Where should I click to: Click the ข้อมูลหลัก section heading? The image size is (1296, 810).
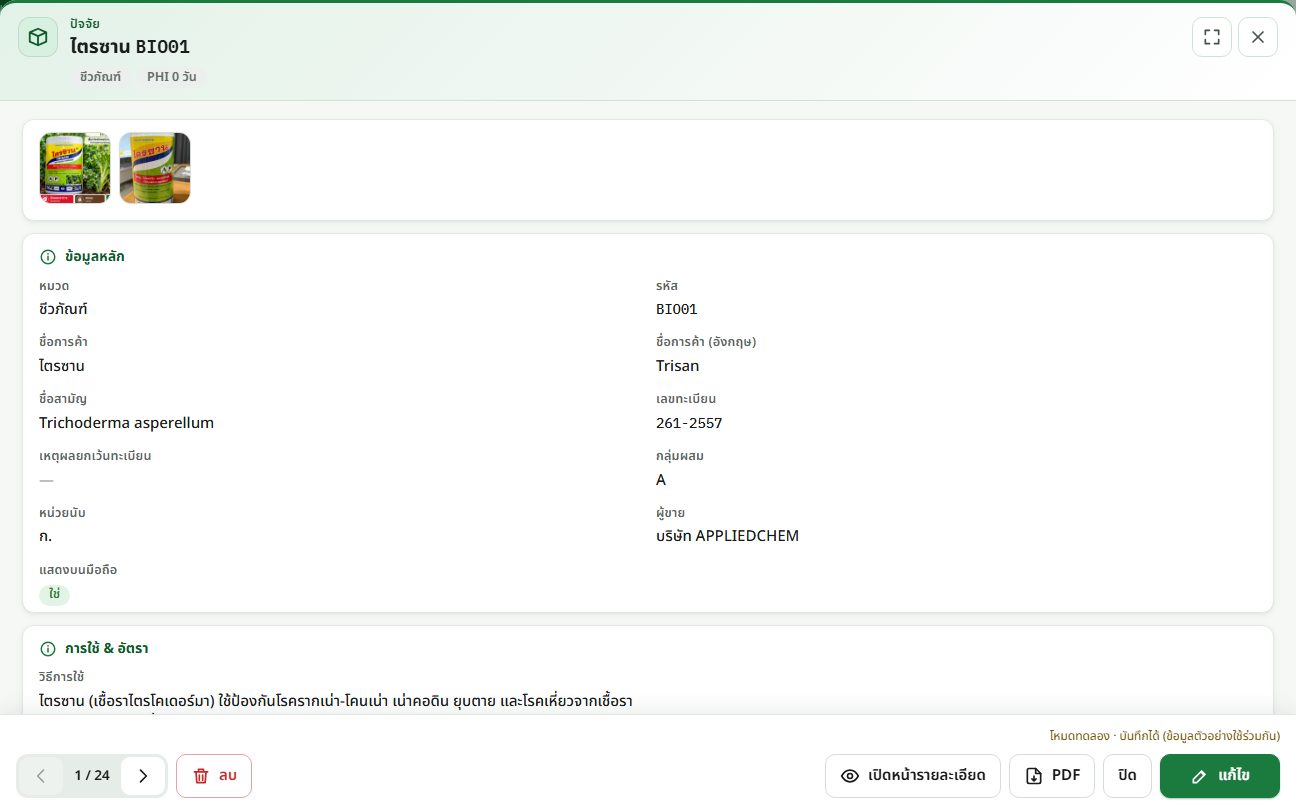point(95,257)
